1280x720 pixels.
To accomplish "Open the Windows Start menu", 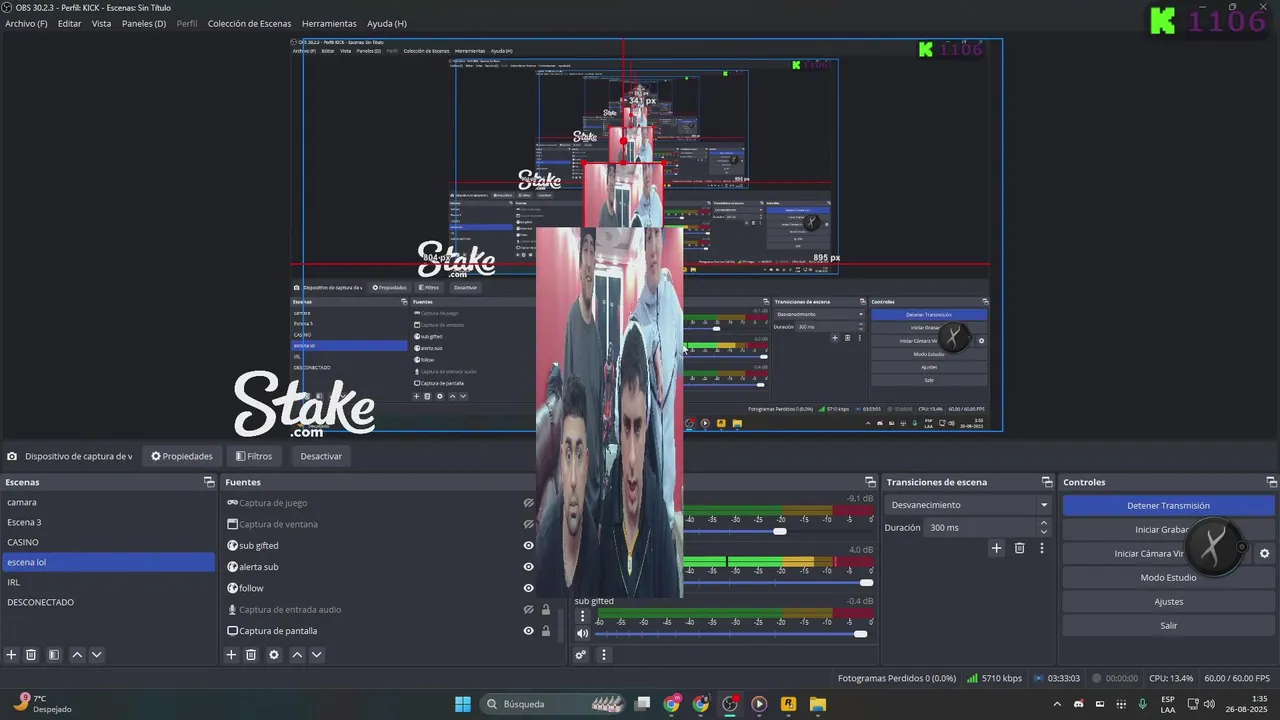I will pos(463,704).
